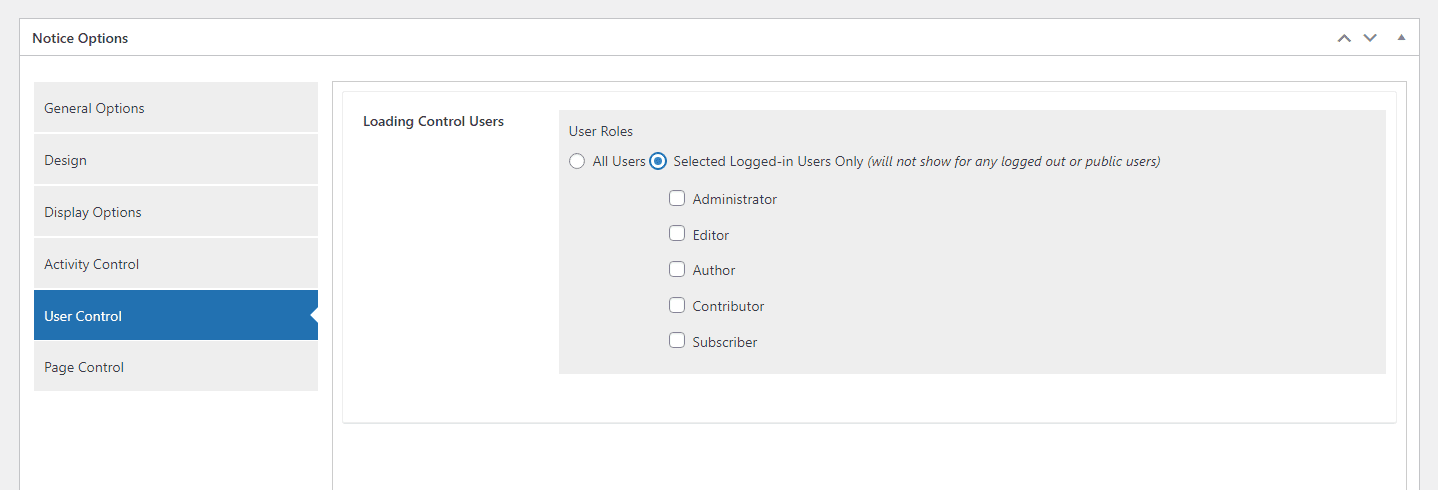Switch to Display Options tab

pos(176,212)
